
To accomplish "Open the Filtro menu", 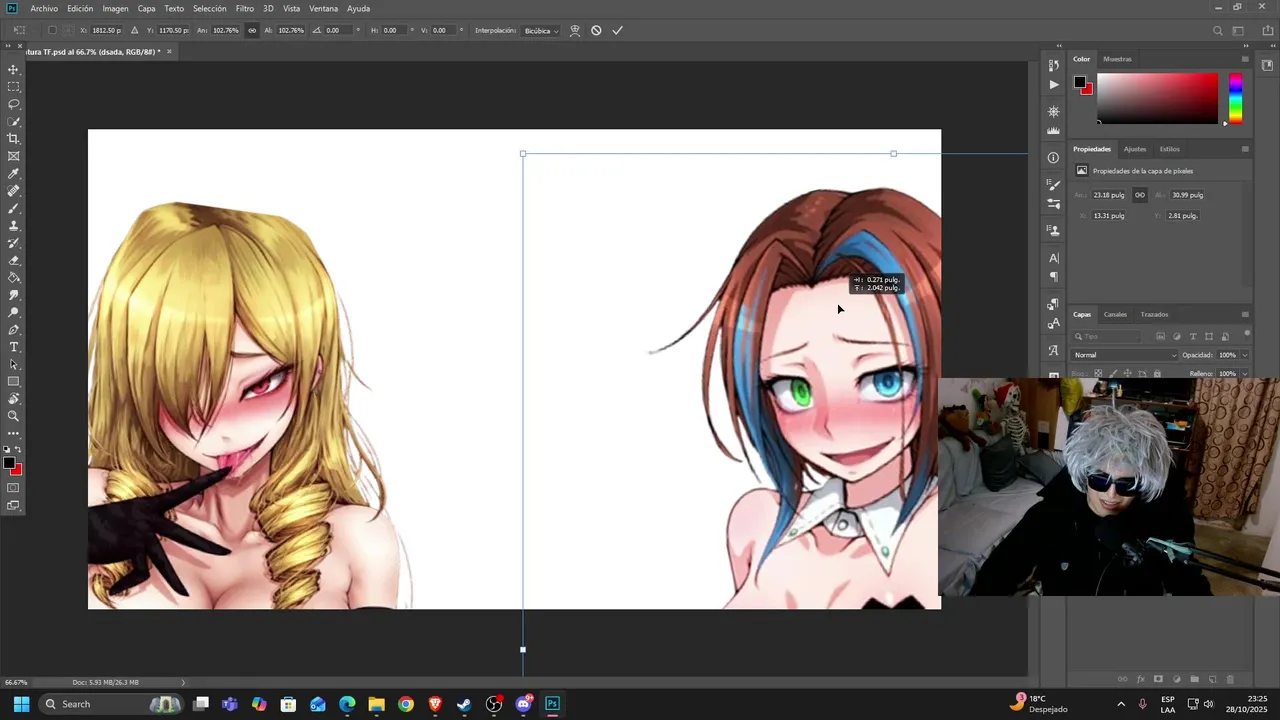I will click(244, 8).
